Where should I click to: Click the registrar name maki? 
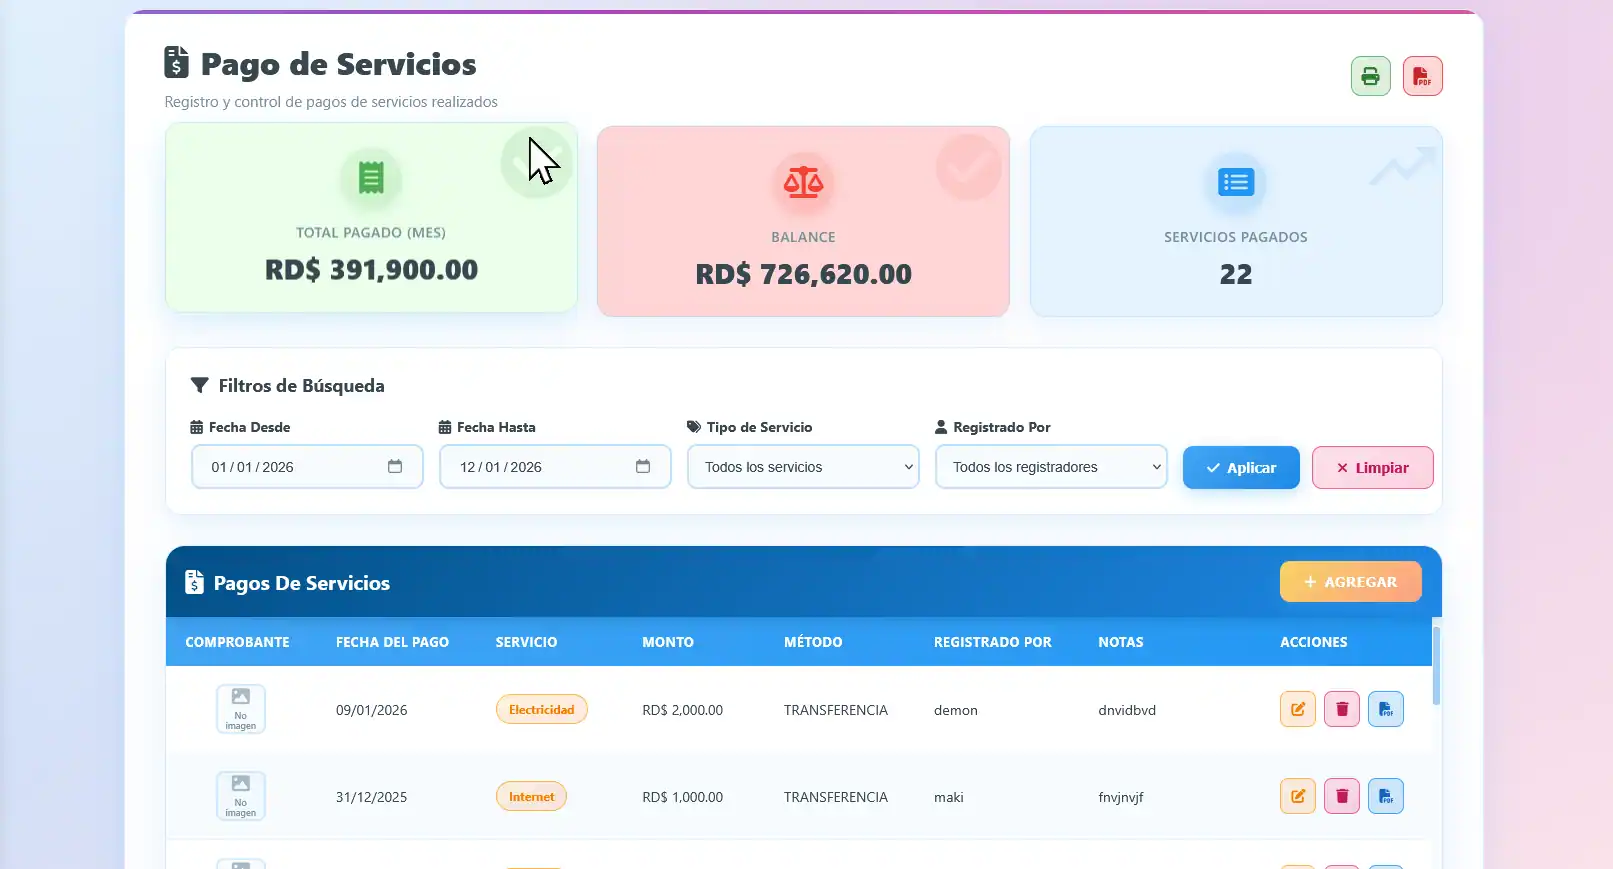[949, 797]
